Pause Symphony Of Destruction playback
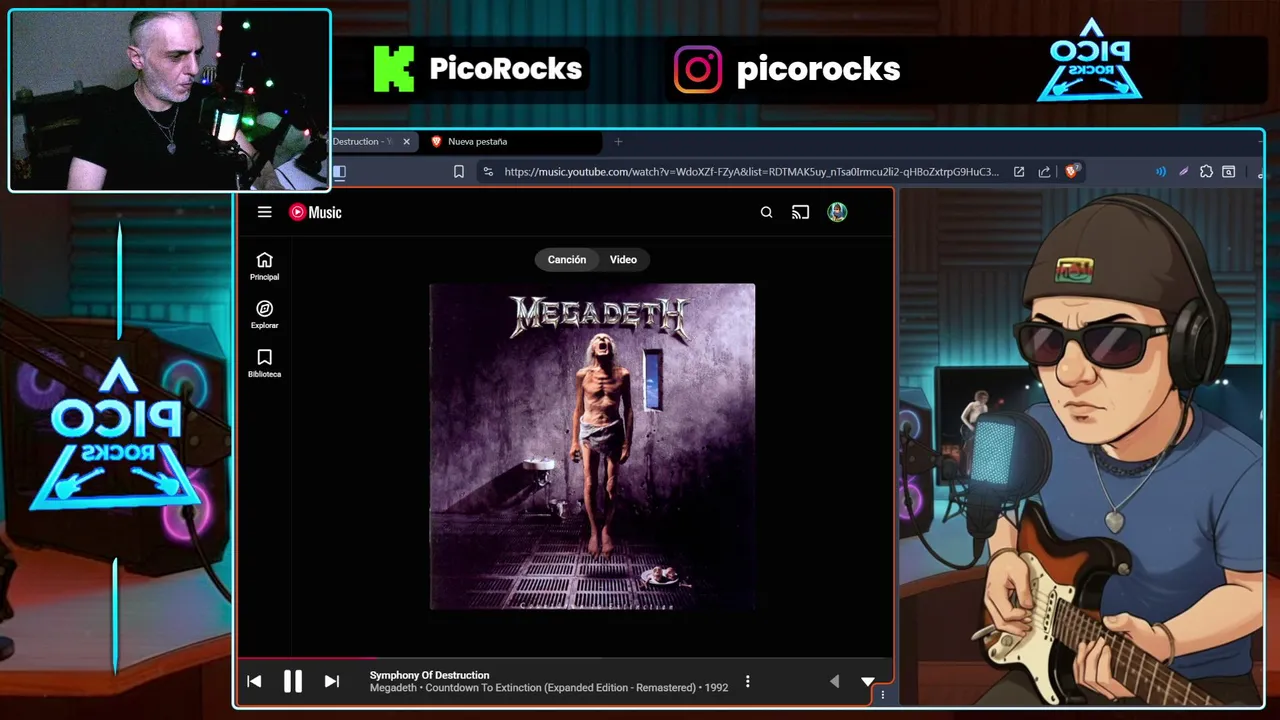The height and width of the screenshot is (720, 1280). pyautogui.click(x=292, y=681)
